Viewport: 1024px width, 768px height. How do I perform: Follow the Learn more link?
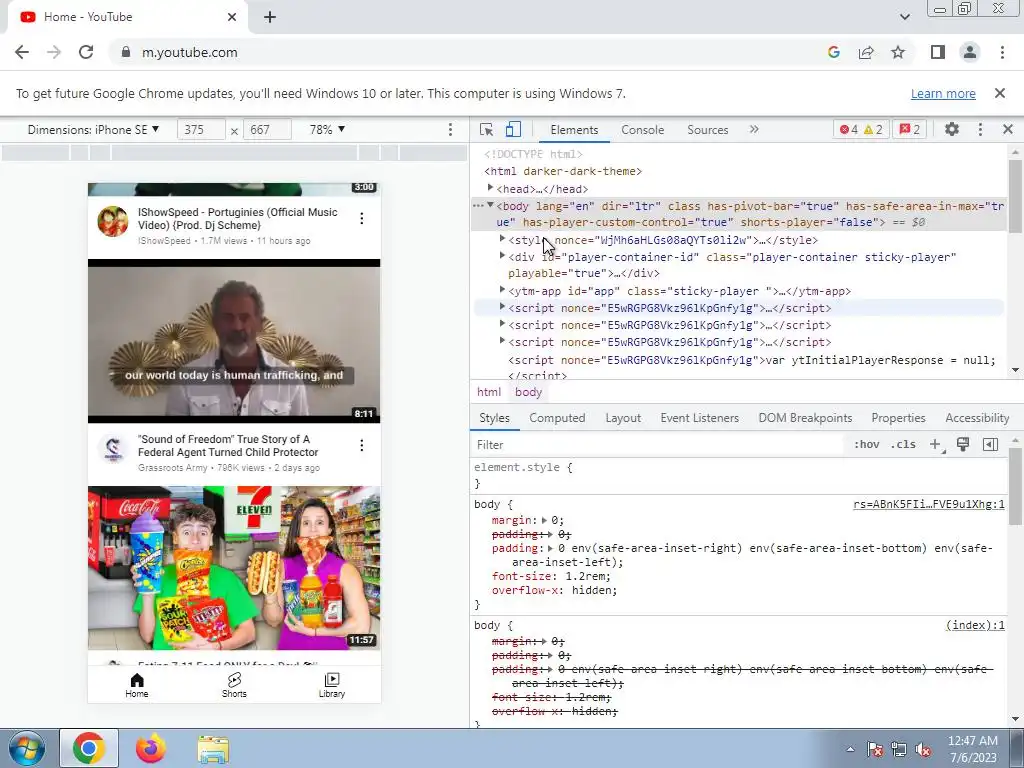click(x=943, y=93)
